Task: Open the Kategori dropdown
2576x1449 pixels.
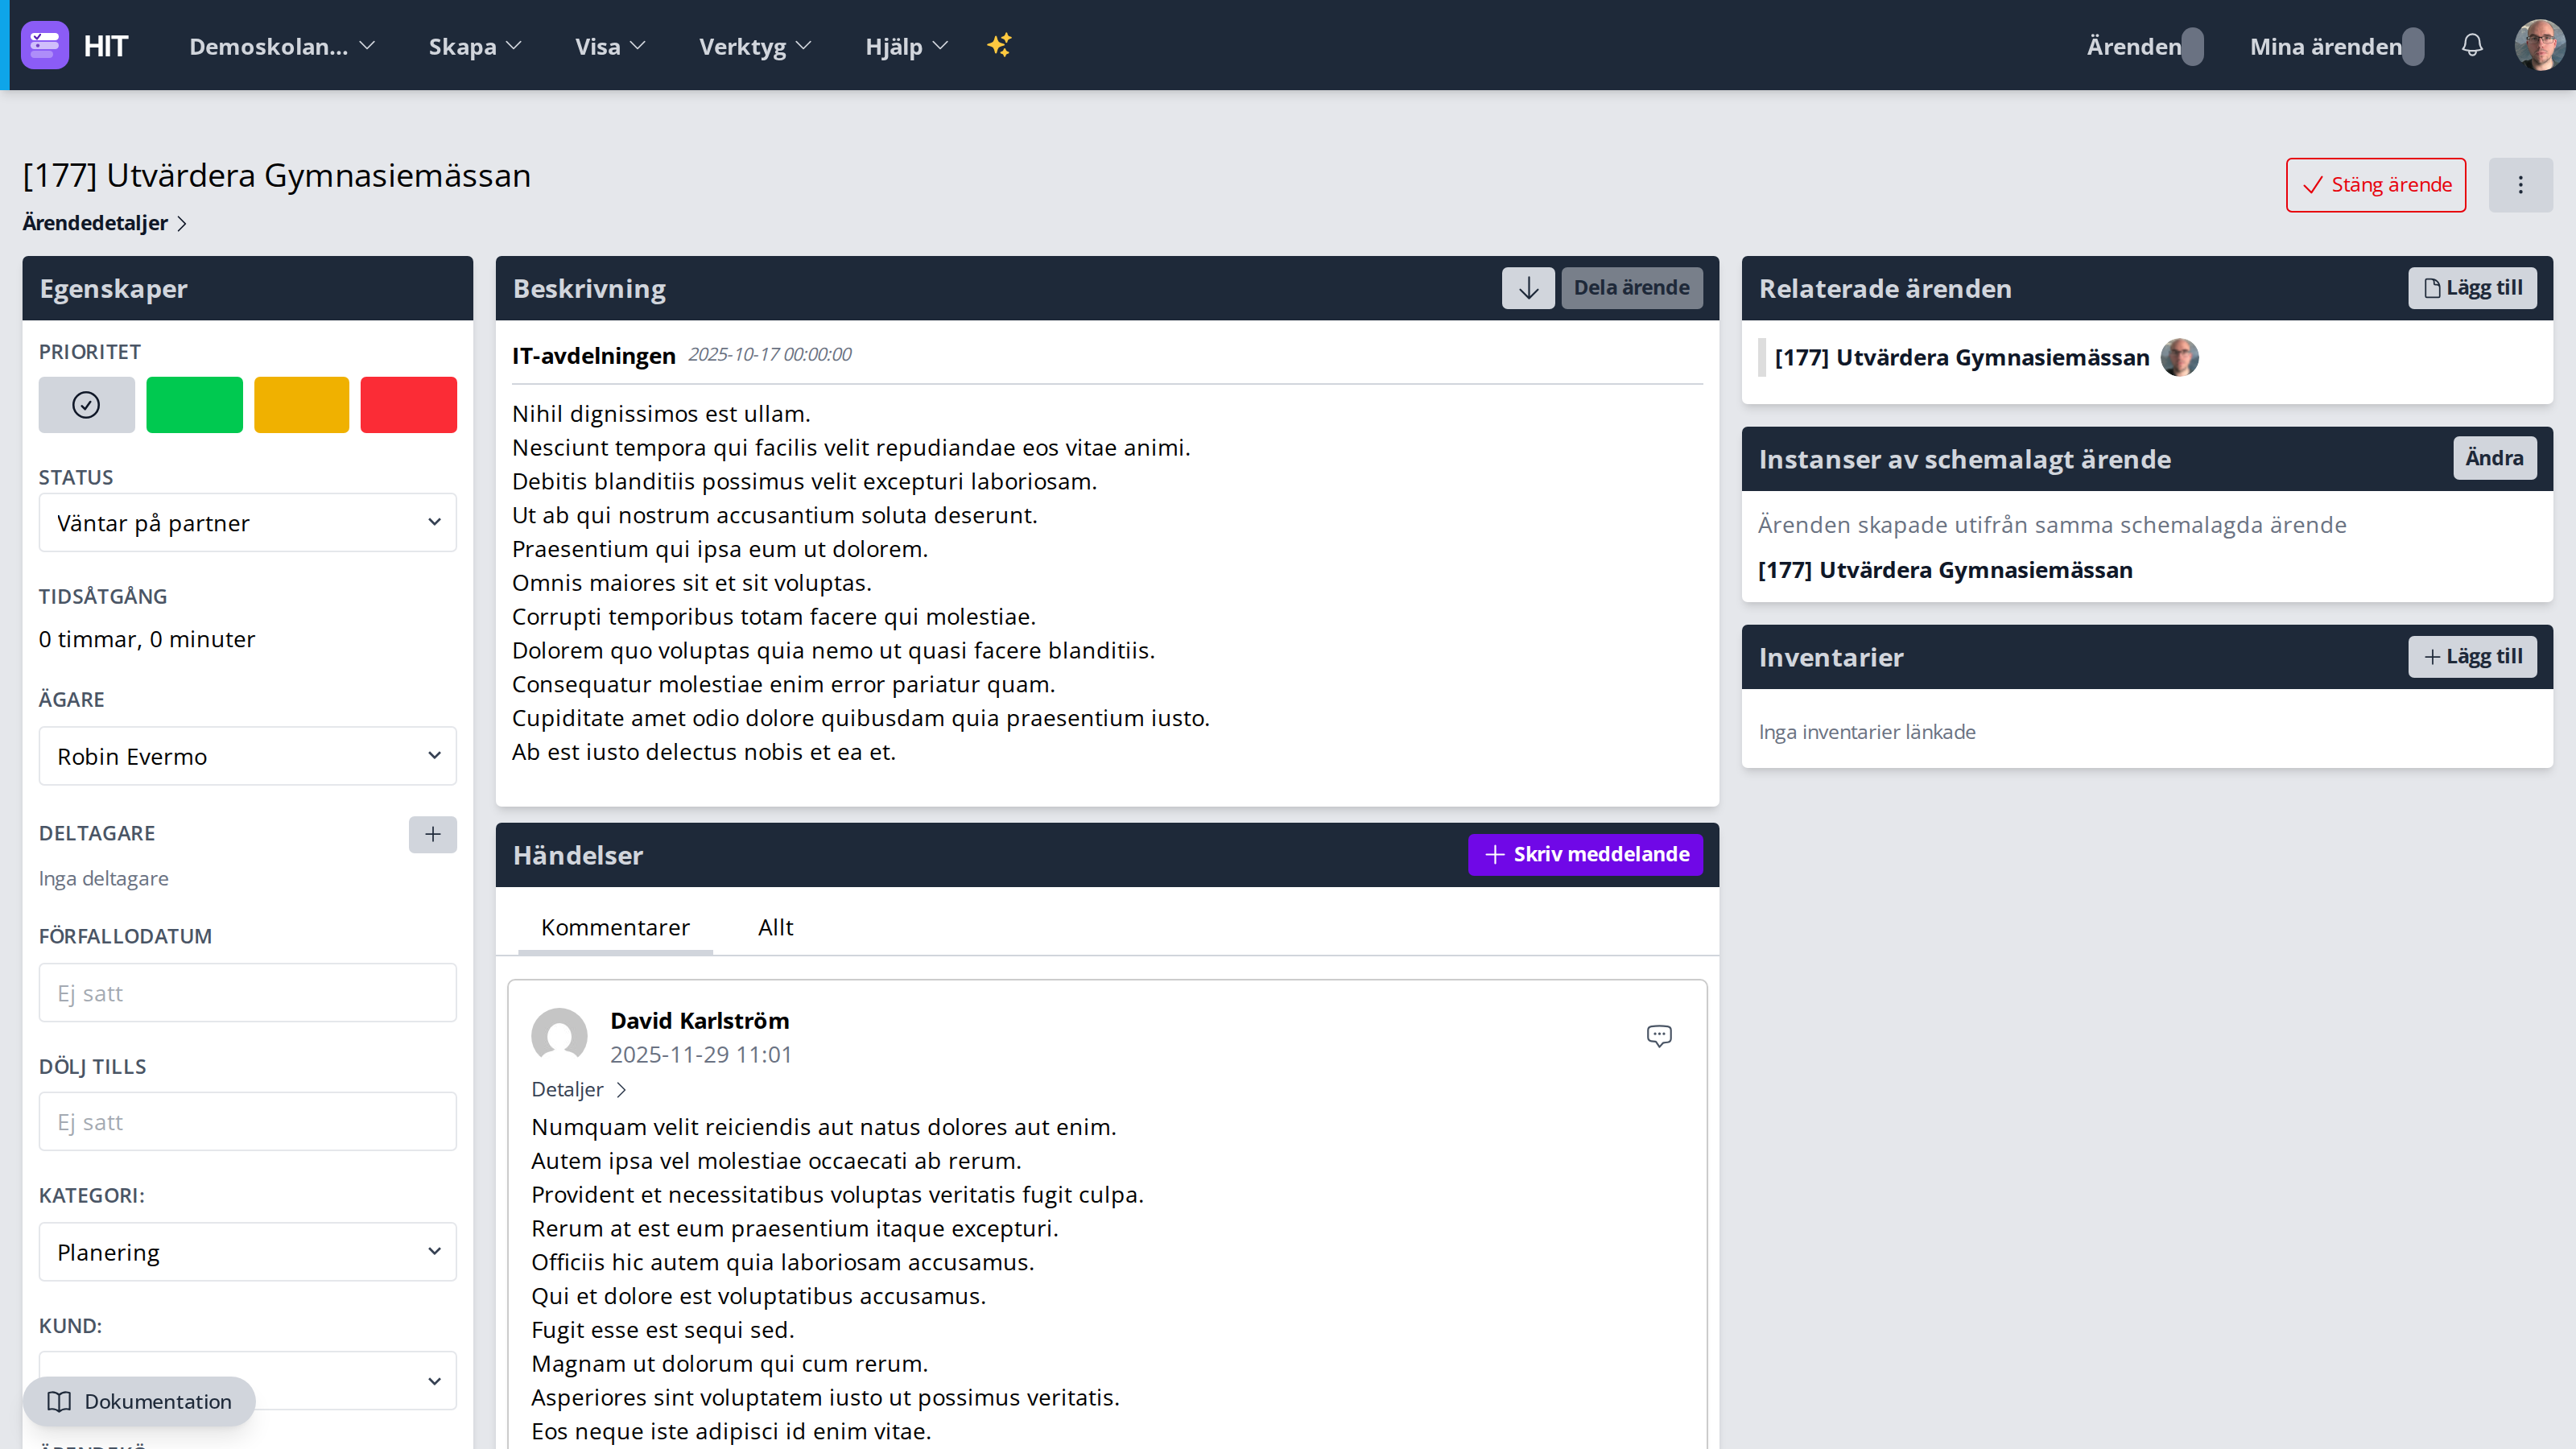Action: 248,1252
